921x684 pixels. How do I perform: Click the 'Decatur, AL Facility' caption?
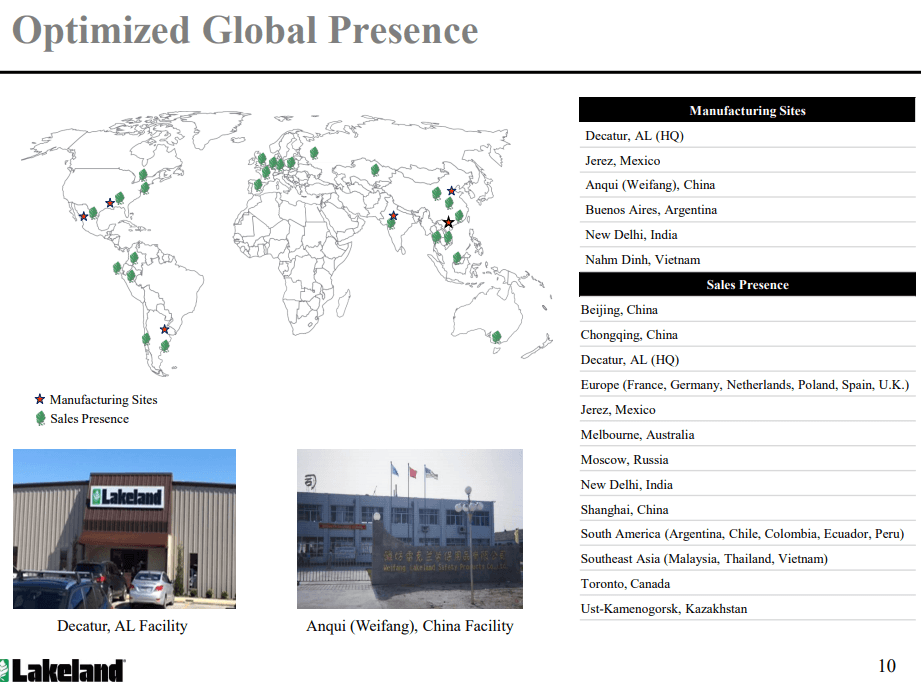(x=122, y=626)
